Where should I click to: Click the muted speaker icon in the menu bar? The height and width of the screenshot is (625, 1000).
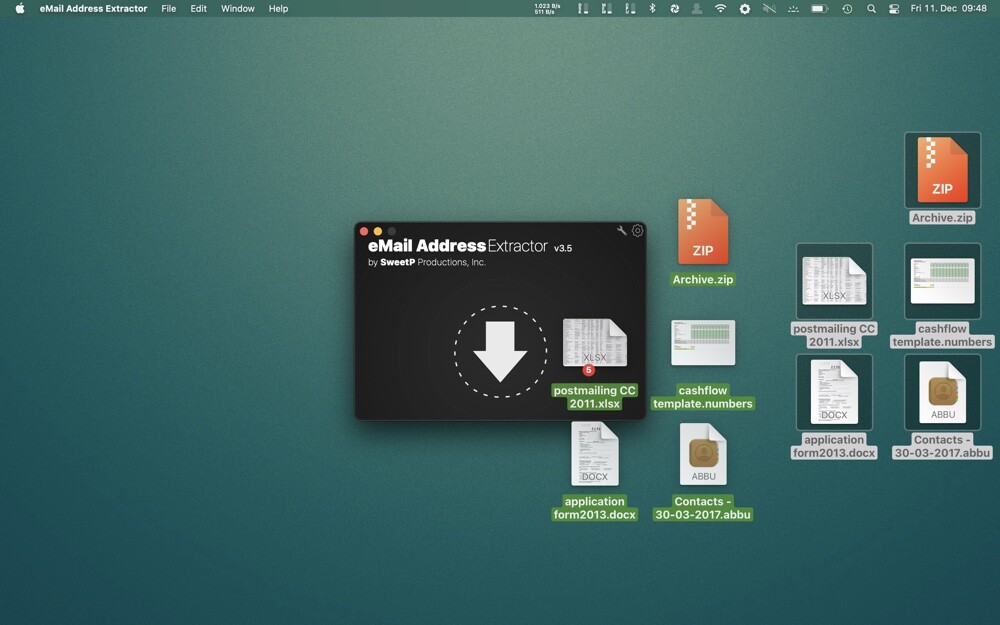click(x=769, y=8)
